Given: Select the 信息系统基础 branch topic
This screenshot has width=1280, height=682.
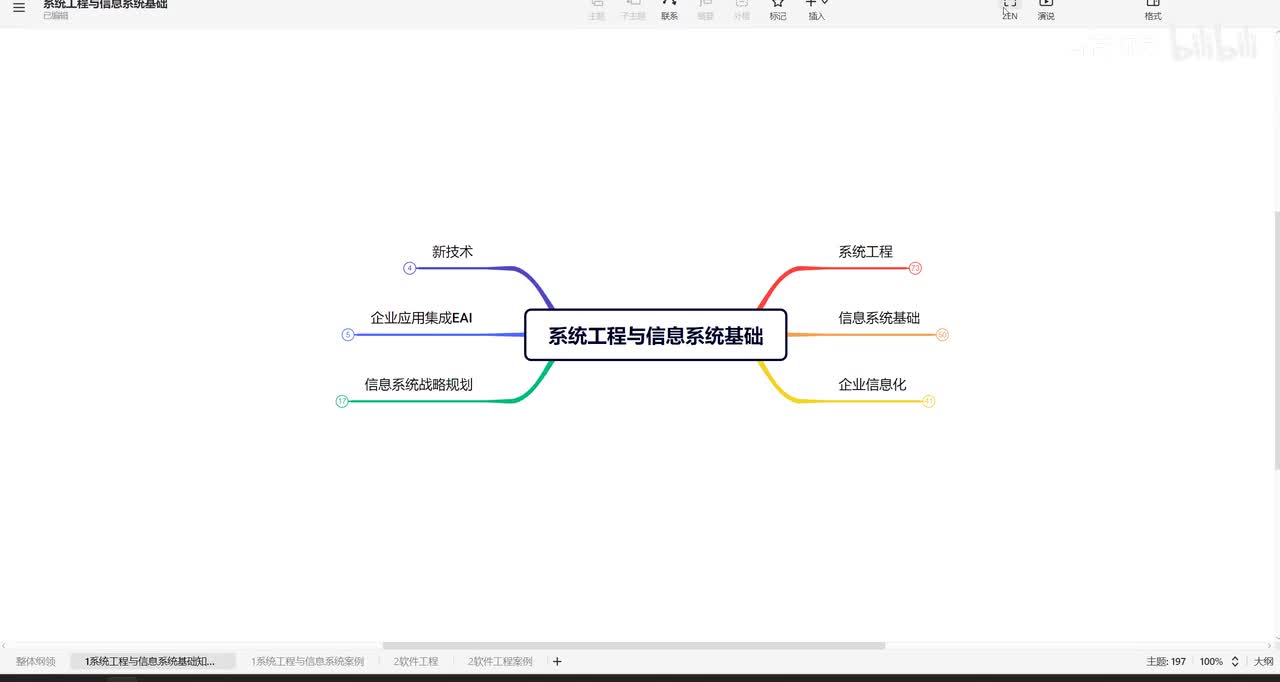Looking at the screenshot, I should point(879,318).
